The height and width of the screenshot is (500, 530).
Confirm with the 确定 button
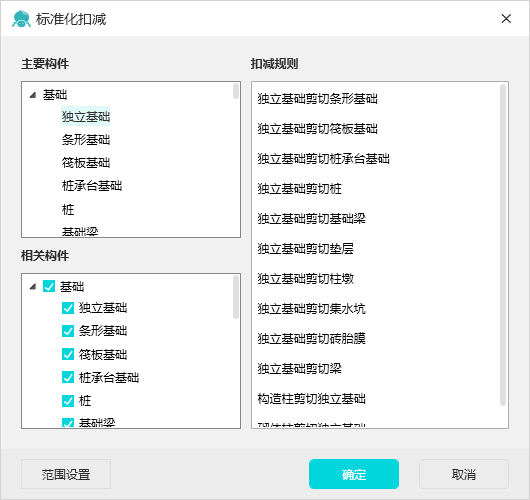(354, 474)
